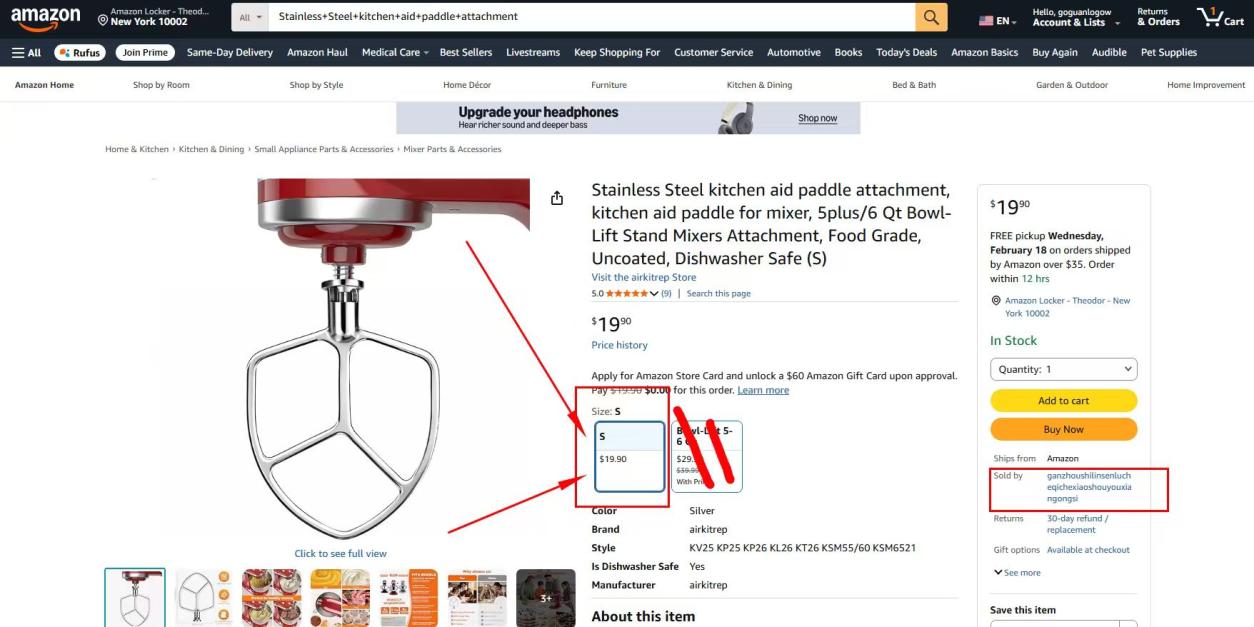Open Today's Deals in navigation bar

(x=906, y=52)
